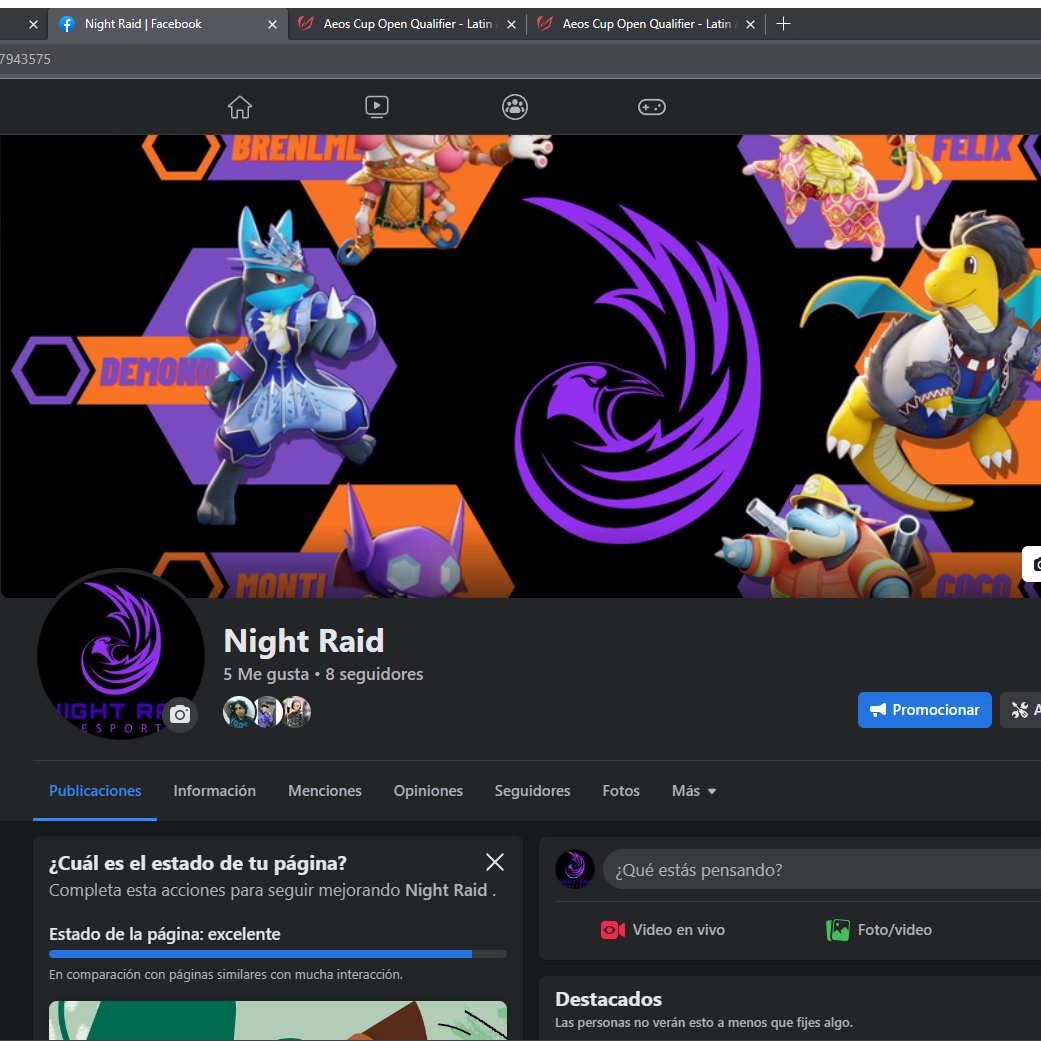Close the second Aeos Cup tab

[511, 25]
